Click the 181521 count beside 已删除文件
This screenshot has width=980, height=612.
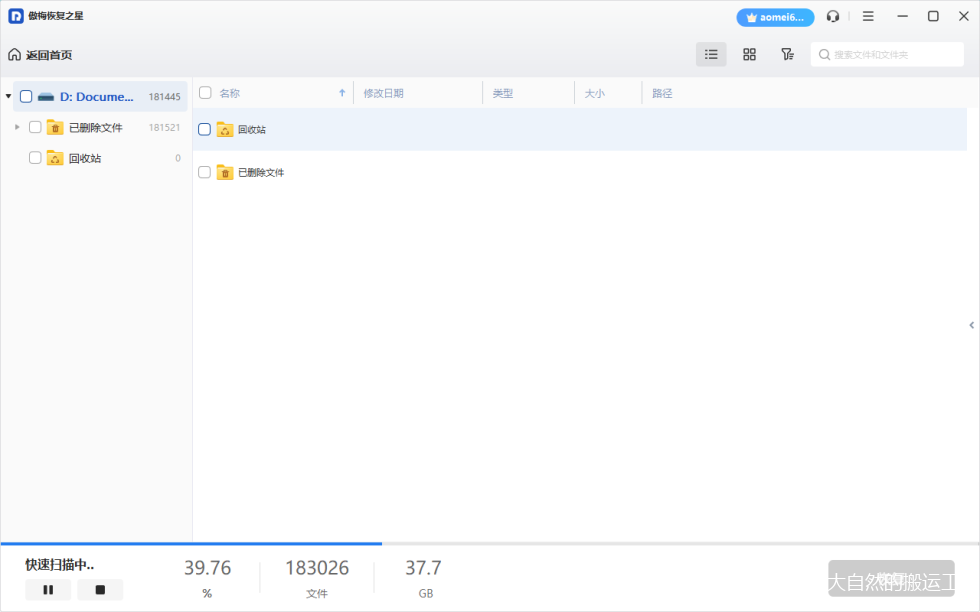pyautogui.click(x=164, y=128)
